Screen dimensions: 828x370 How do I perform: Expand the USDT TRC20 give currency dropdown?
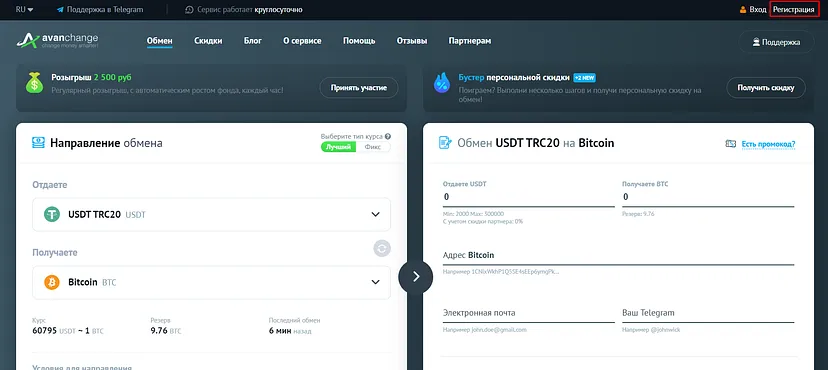coord(375,214)
